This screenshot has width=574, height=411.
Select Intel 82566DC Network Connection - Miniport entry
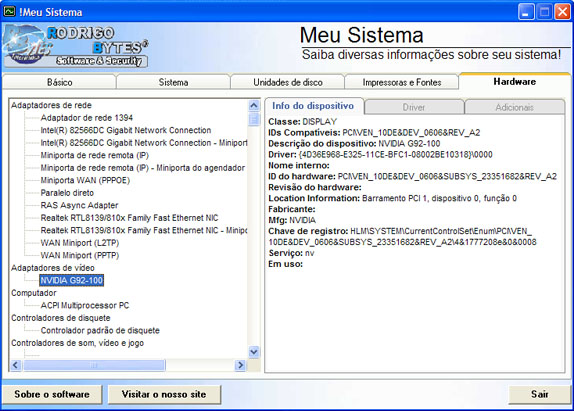tap(144, 142)
